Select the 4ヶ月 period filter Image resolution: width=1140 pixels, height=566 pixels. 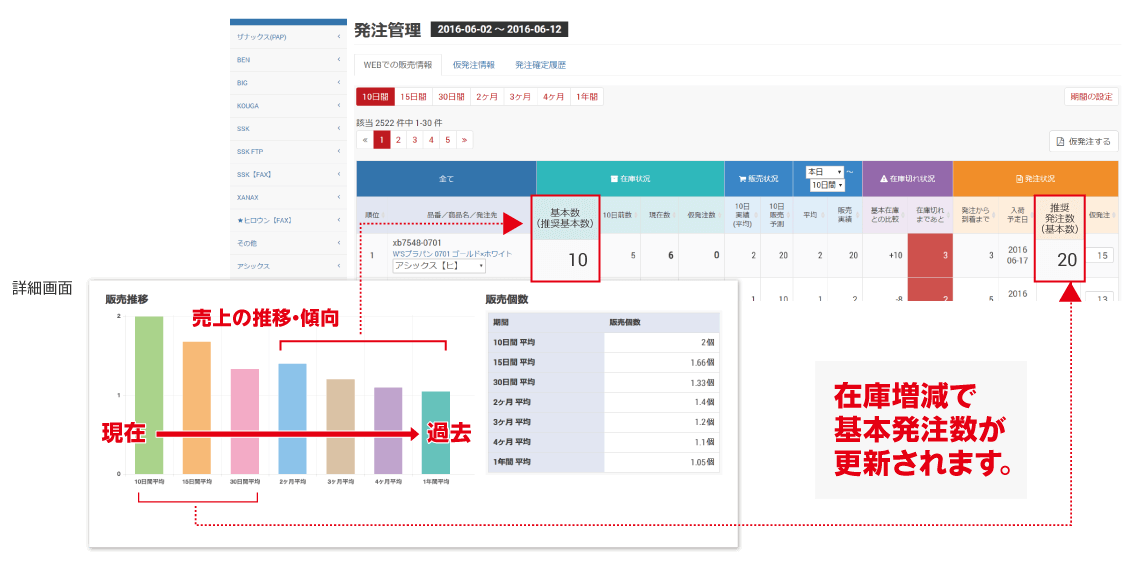[x=553, y=97]
